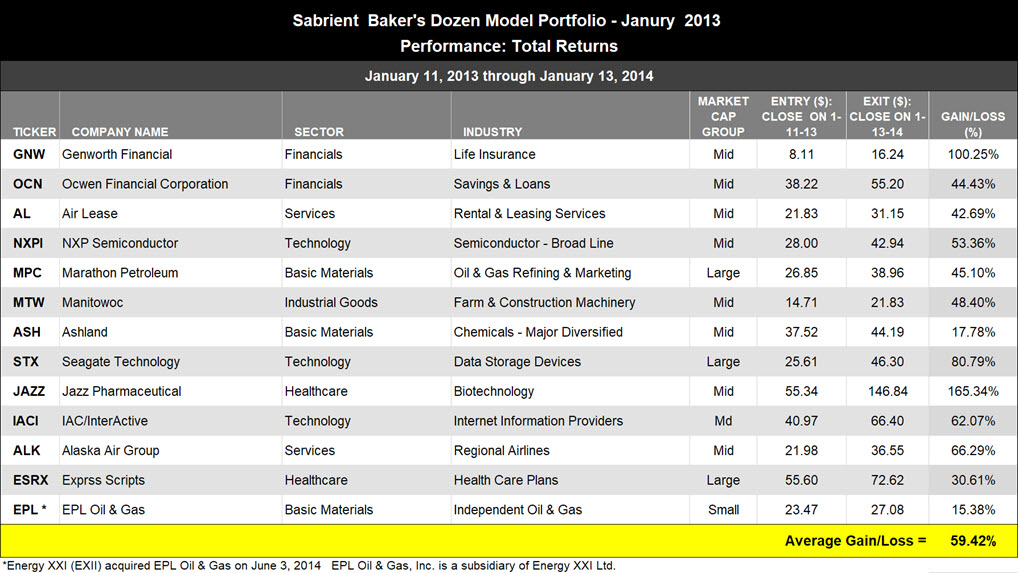The width and height of the screenshot is (1019, 573).
Task: Click the MARKET CAP GROUP header
Action: click(x=723, y=116)
